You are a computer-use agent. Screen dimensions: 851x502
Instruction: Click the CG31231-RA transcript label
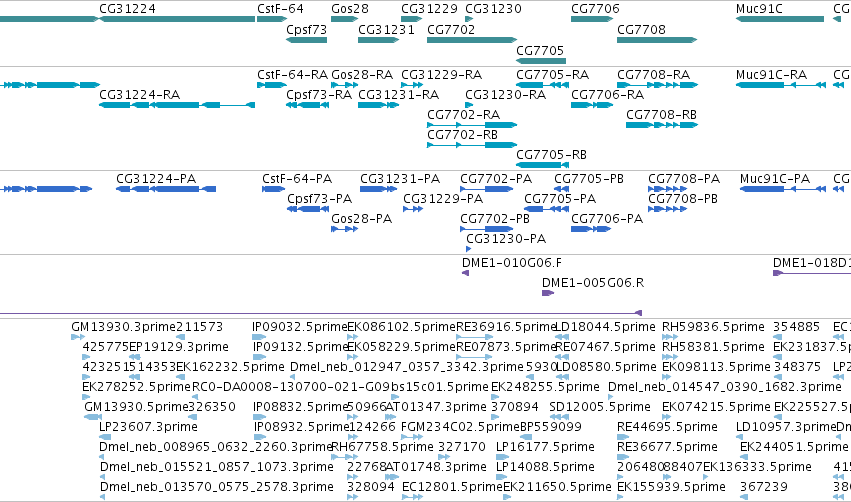398,94
